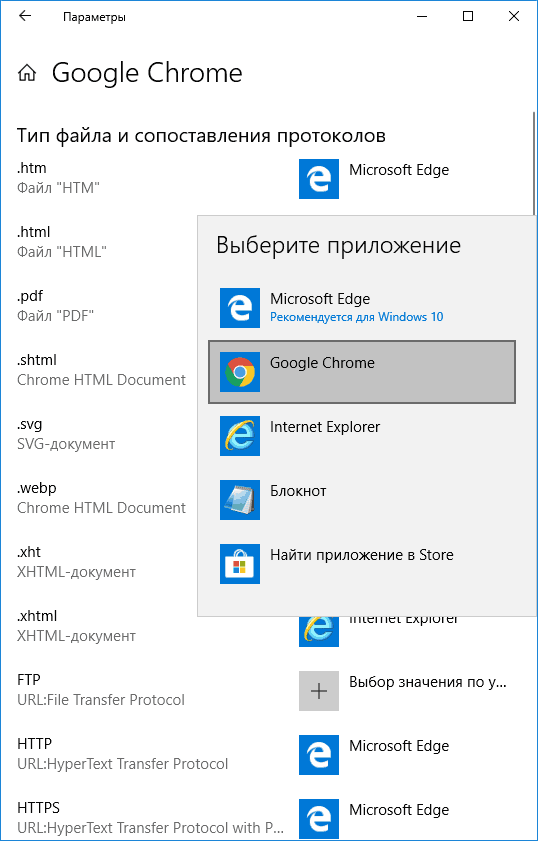Click vertical scrollbar on the right edge
This screenshot has height=841, width=538.
click(534, 164)
